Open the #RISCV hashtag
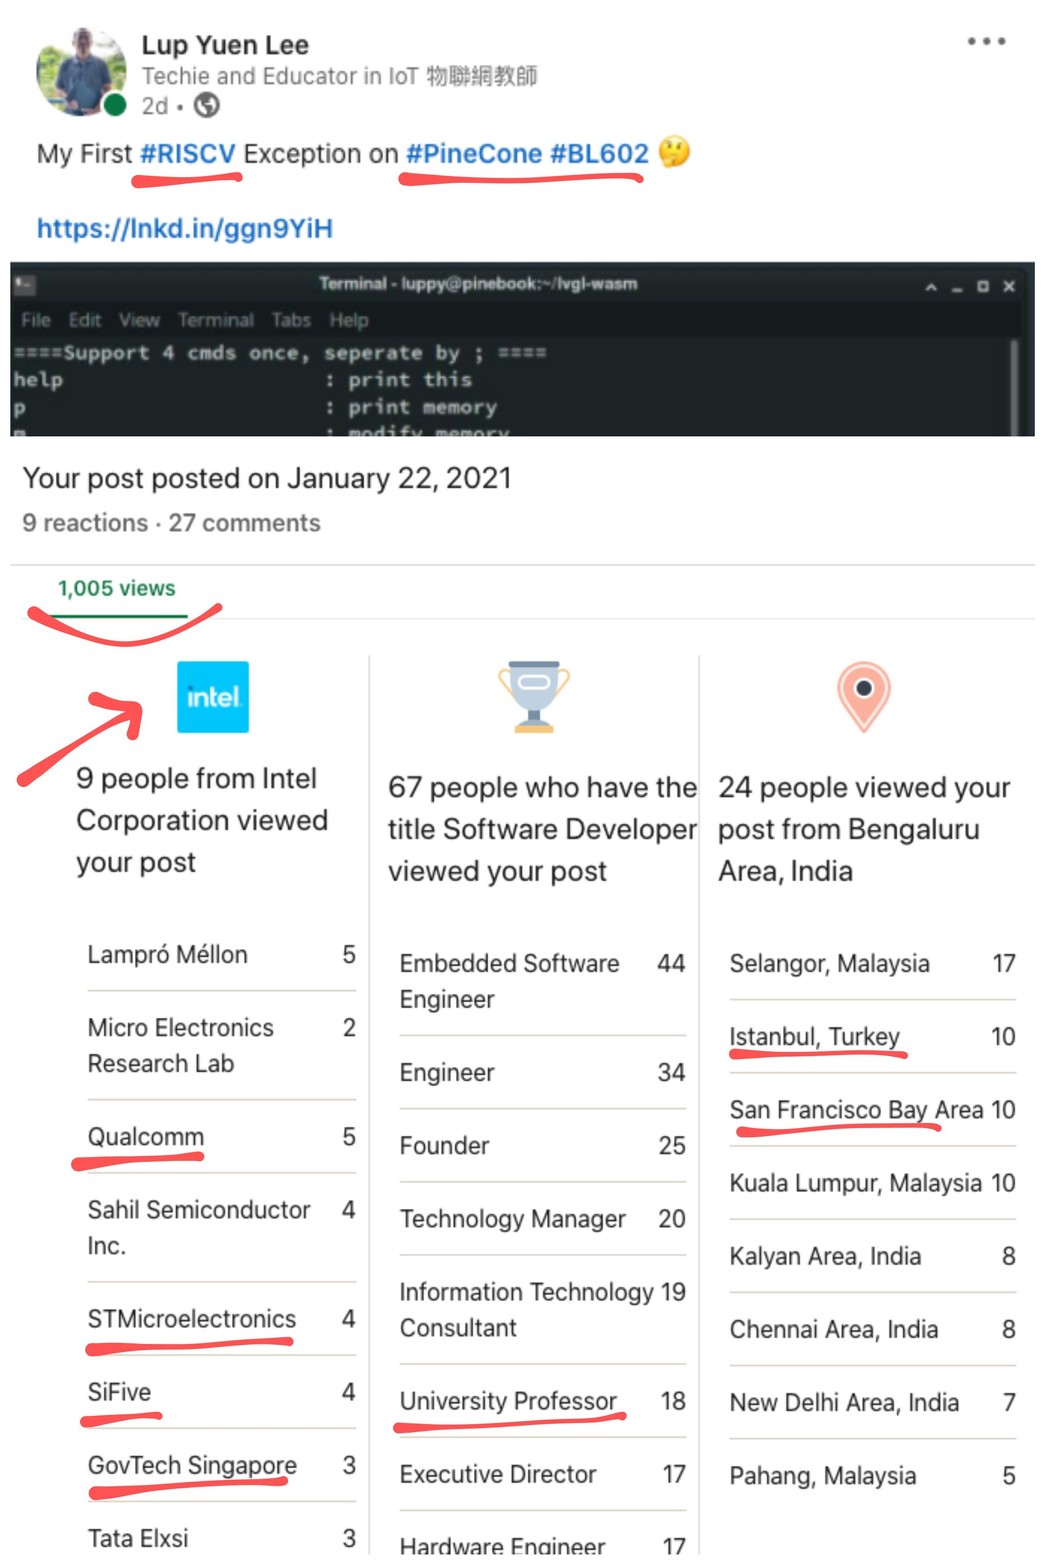1045x1568 pixels. point(188,154)
